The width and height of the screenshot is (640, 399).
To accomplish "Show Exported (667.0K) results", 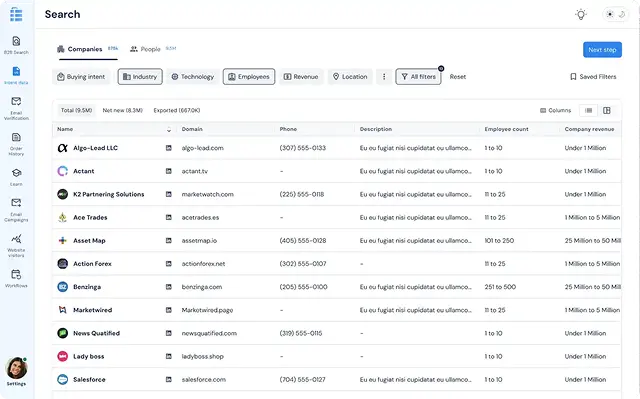I will [x=177, y=111].
